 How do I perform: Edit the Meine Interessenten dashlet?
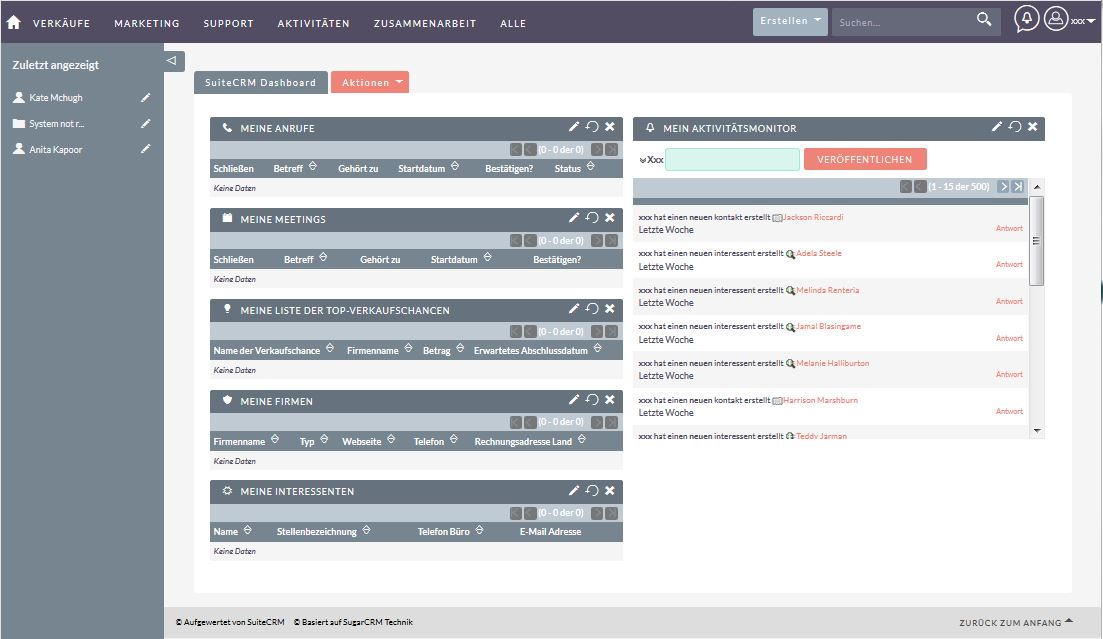[x=574, y=490]
